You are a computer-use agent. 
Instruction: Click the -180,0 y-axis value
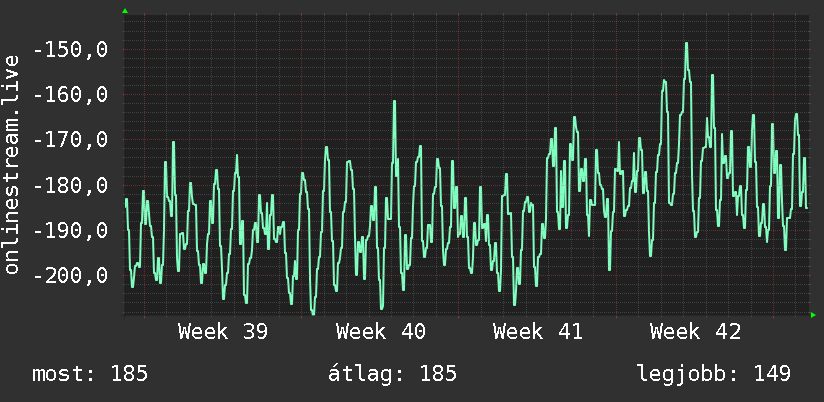pos(70,185)
